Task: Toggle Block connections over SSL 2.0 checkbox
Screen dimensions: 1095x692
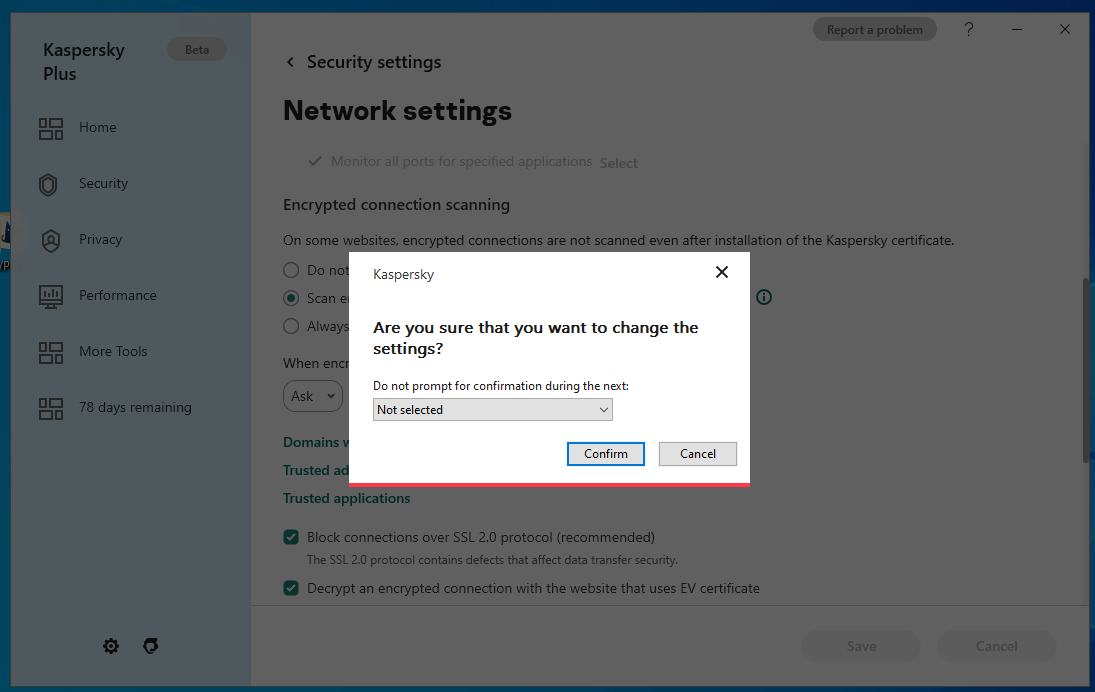Action: click(x=291, y=537)
